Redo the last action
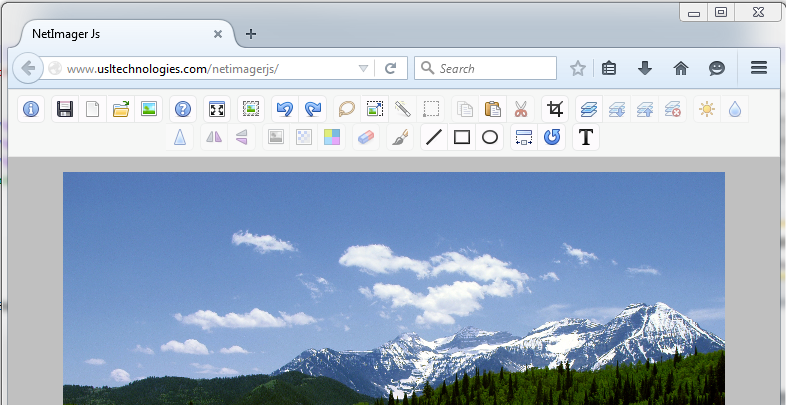786x405 pixels. coord(313,109)
